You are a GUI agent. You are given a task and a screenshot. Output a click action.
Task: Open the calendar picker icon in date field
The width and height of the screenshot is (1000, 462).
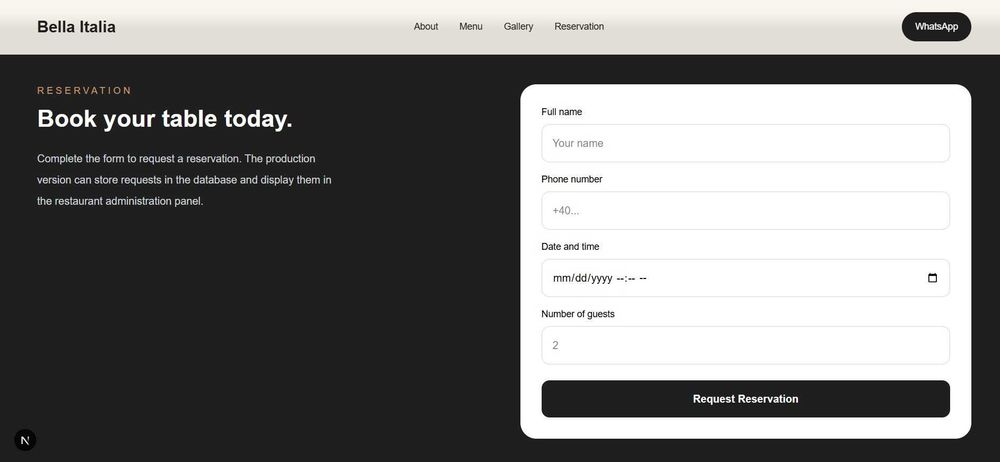932,278
